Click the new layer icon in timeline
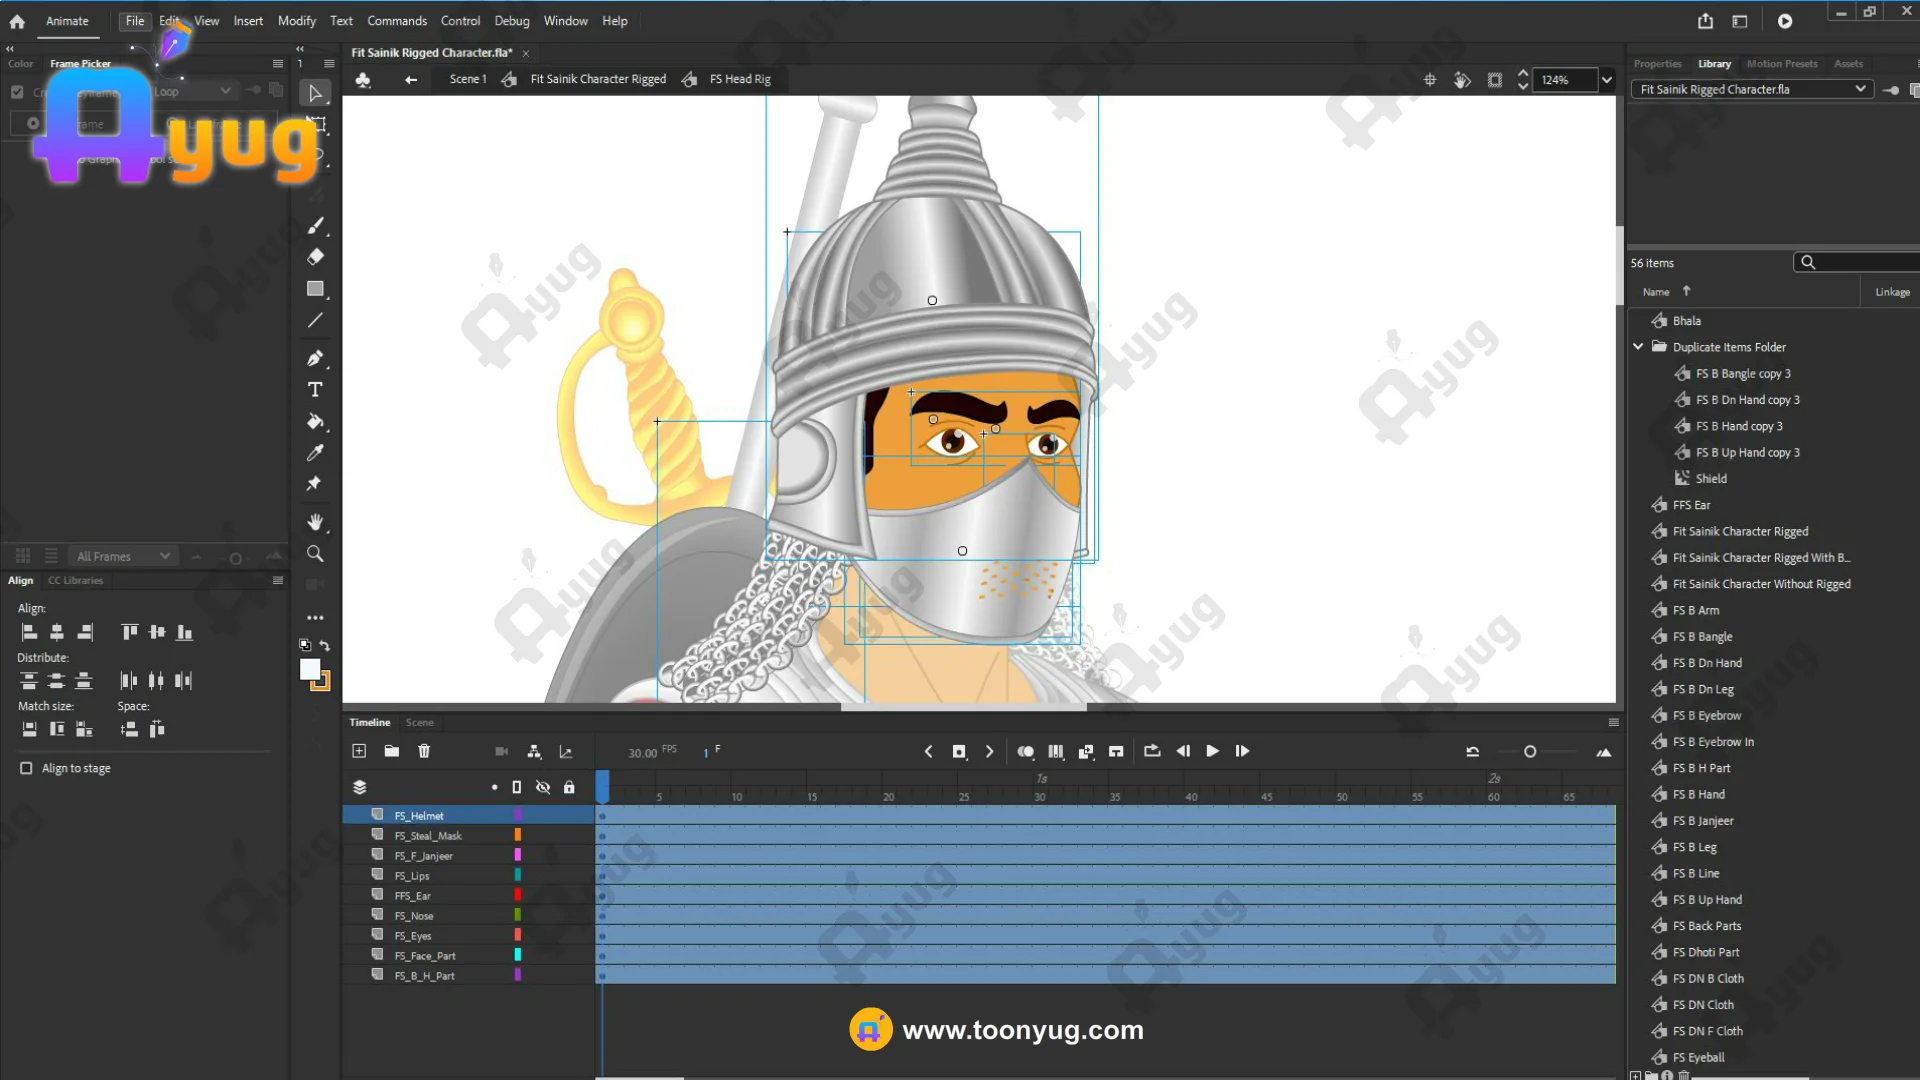 click(x=359, y=751)
